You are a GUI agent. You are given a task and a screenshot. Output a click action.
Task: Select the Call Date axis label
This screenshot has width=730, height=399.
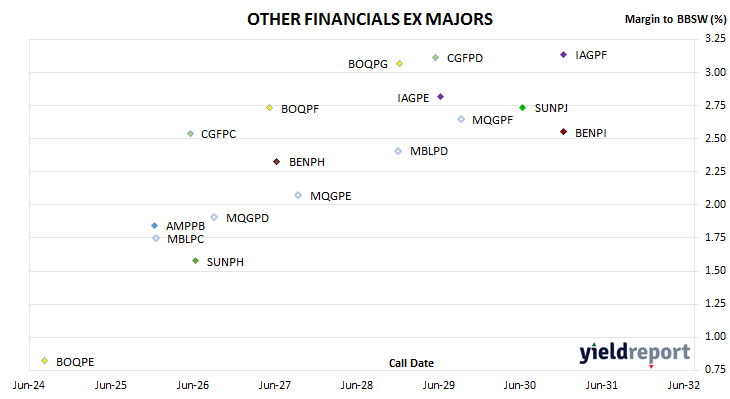click(x=411, y=363)
